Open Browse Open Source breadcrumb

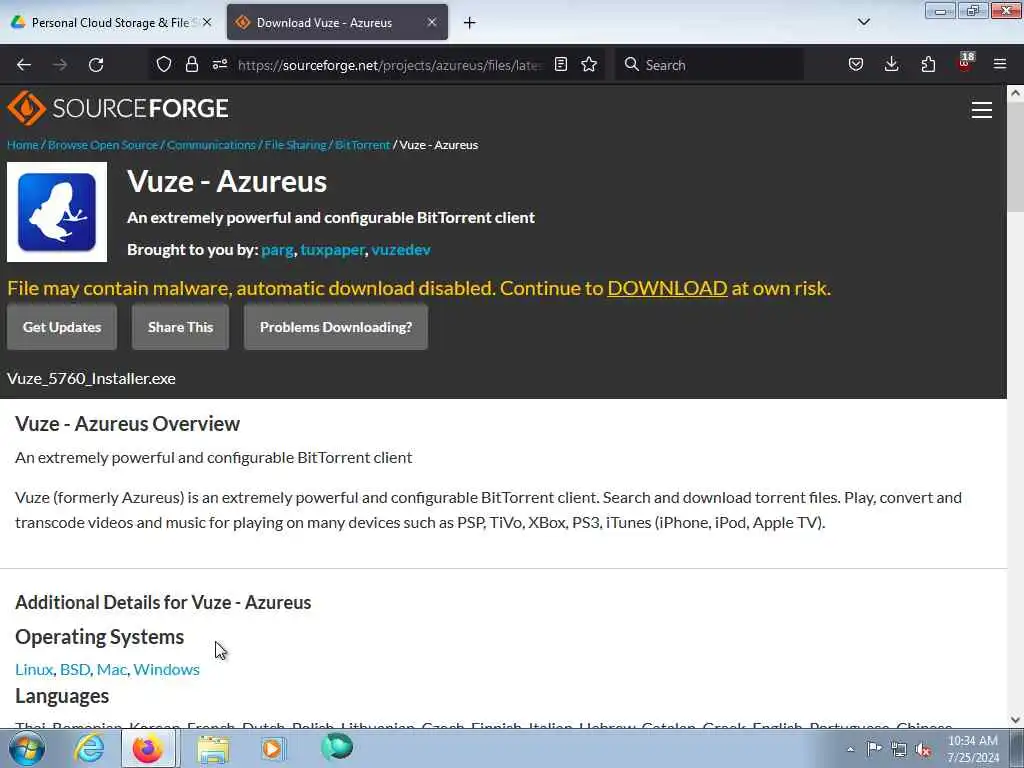pyautogui.click(x=103, y=145)
